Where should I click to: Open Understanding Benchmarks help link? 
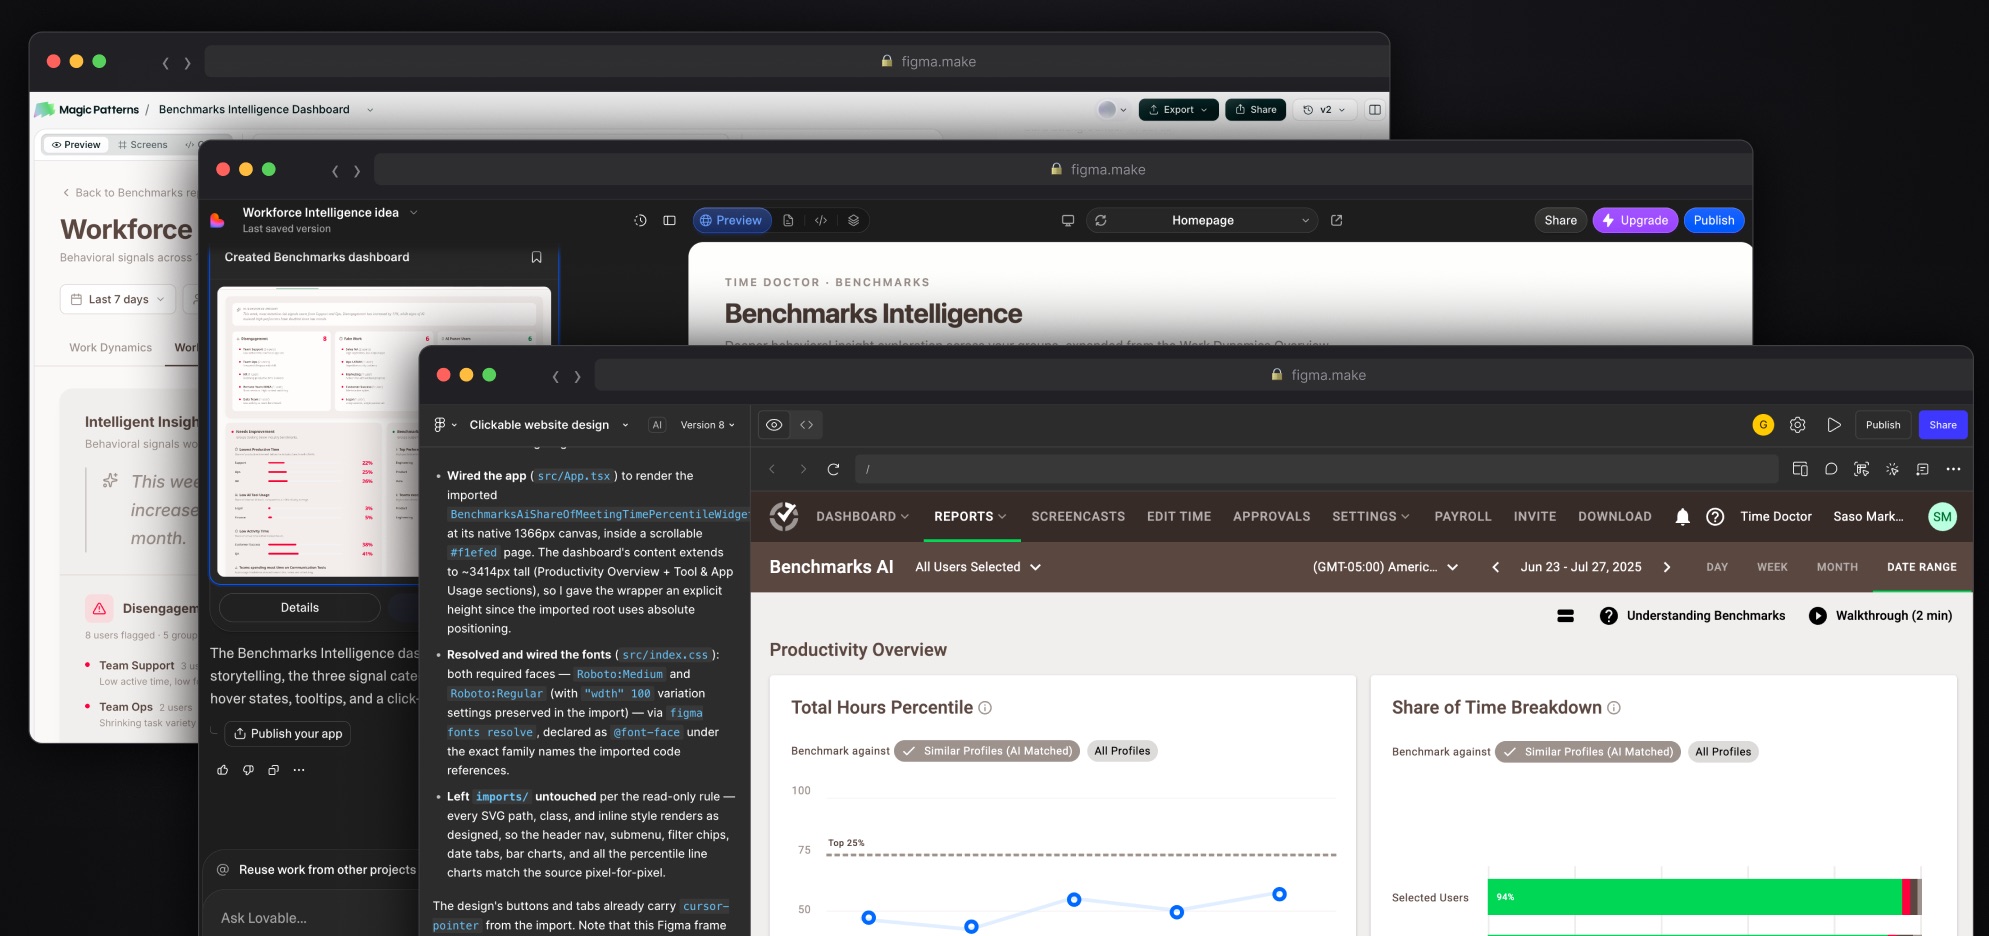1692,616
